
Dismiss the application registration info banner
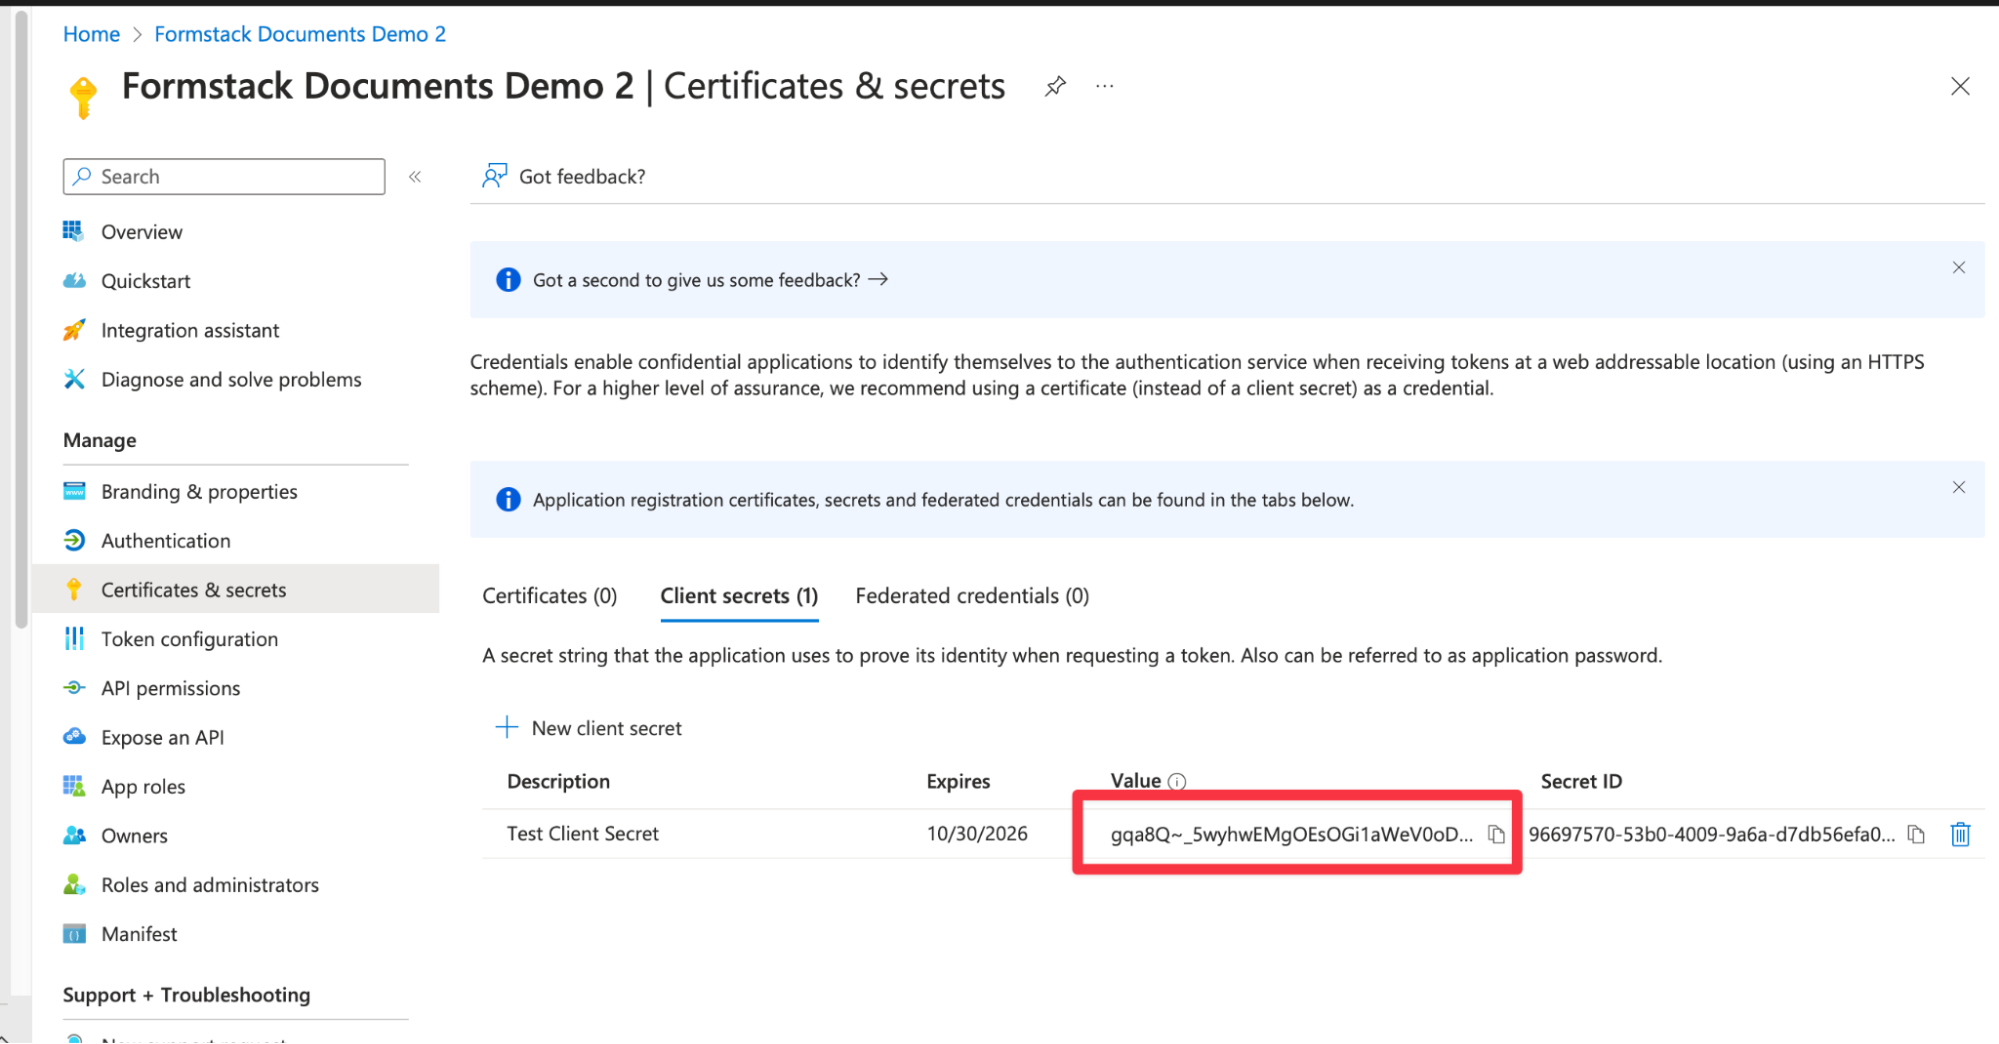tap(1958, 488)
